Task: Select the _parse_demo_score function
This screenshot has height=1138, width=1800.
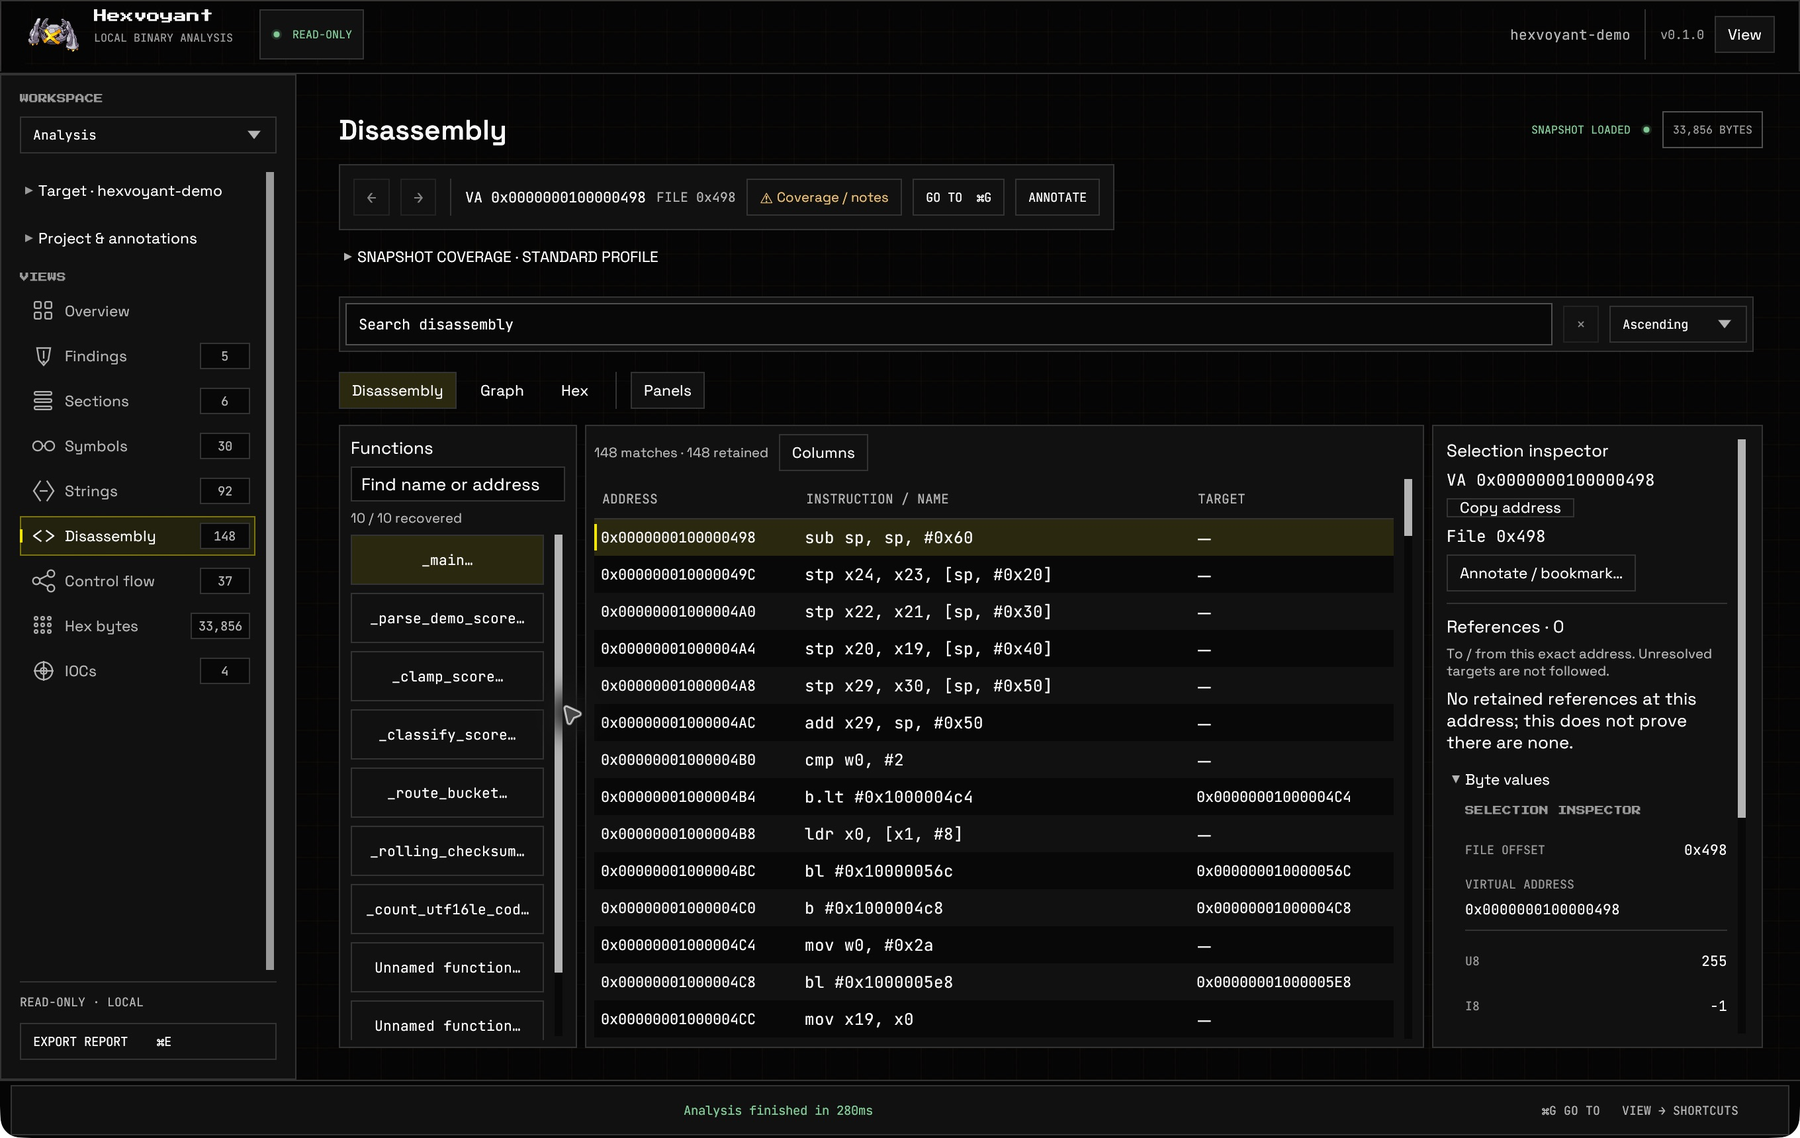Action: (447, 618)
